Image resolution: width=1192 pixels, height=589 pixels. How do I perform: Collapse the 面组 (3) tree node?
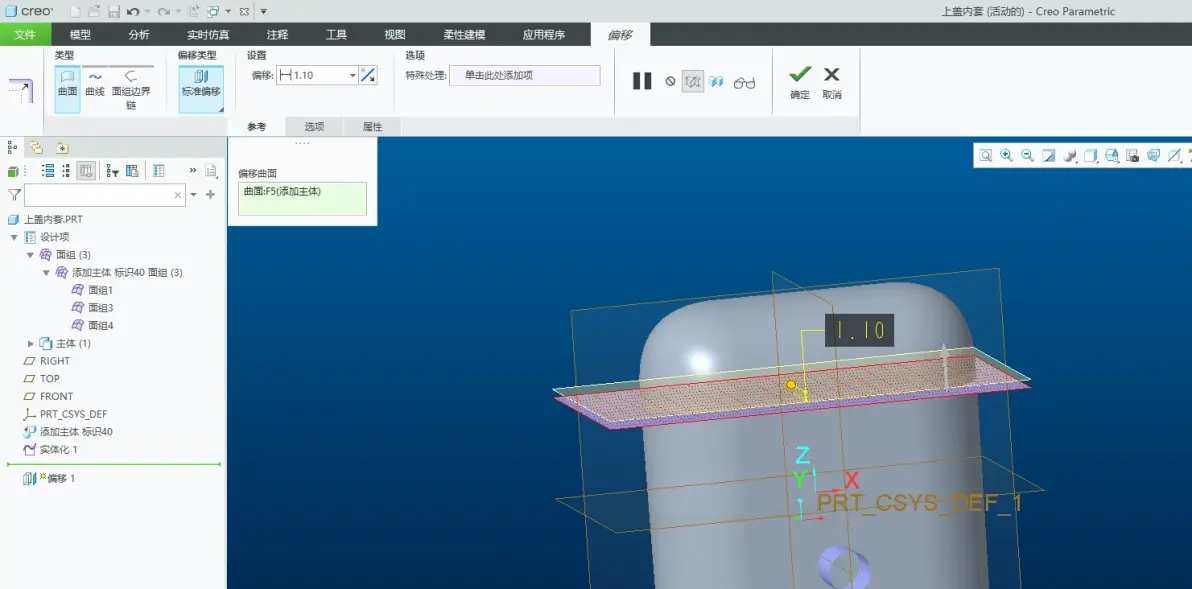click(30, 255)
